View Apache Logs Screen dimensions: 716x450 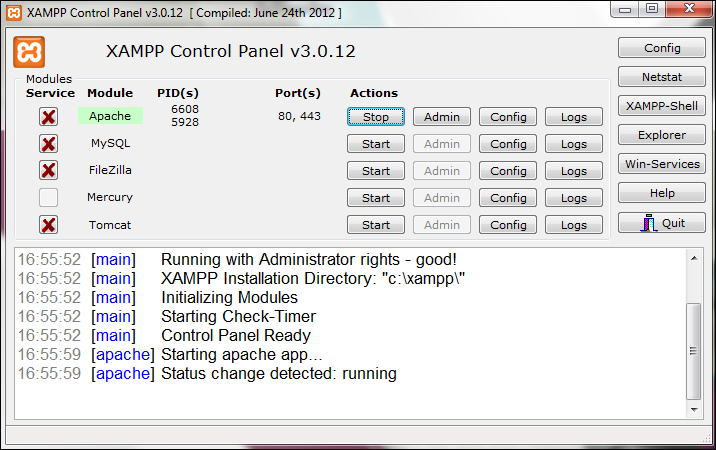tap(574, 117)
